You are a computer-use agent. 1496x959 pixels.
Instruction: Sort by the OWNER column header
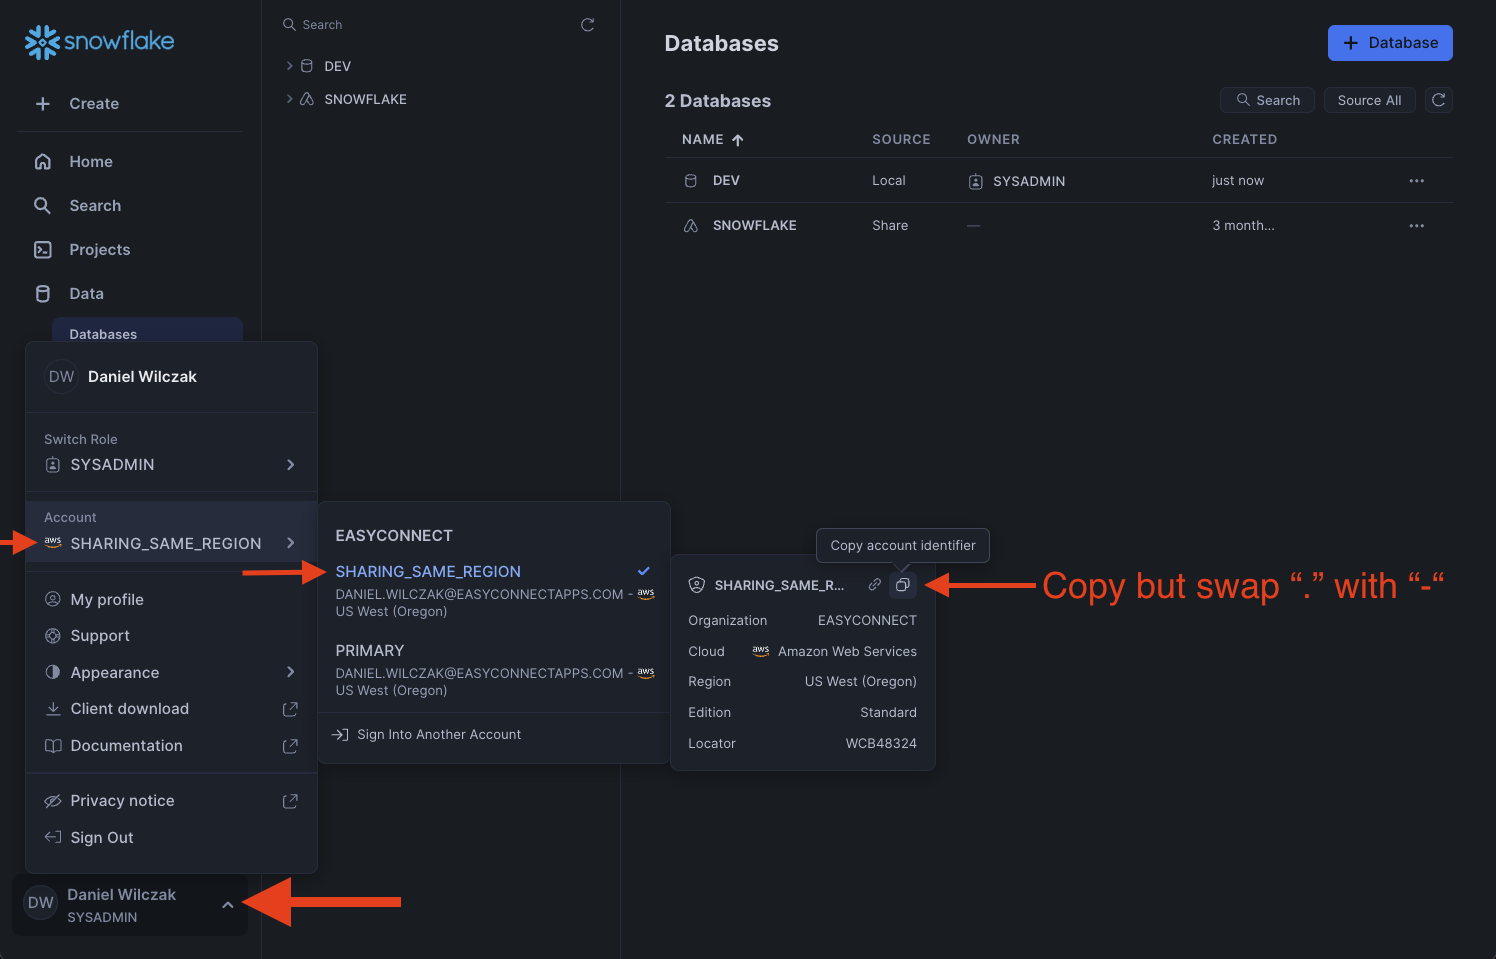click(x=993, y=140)
